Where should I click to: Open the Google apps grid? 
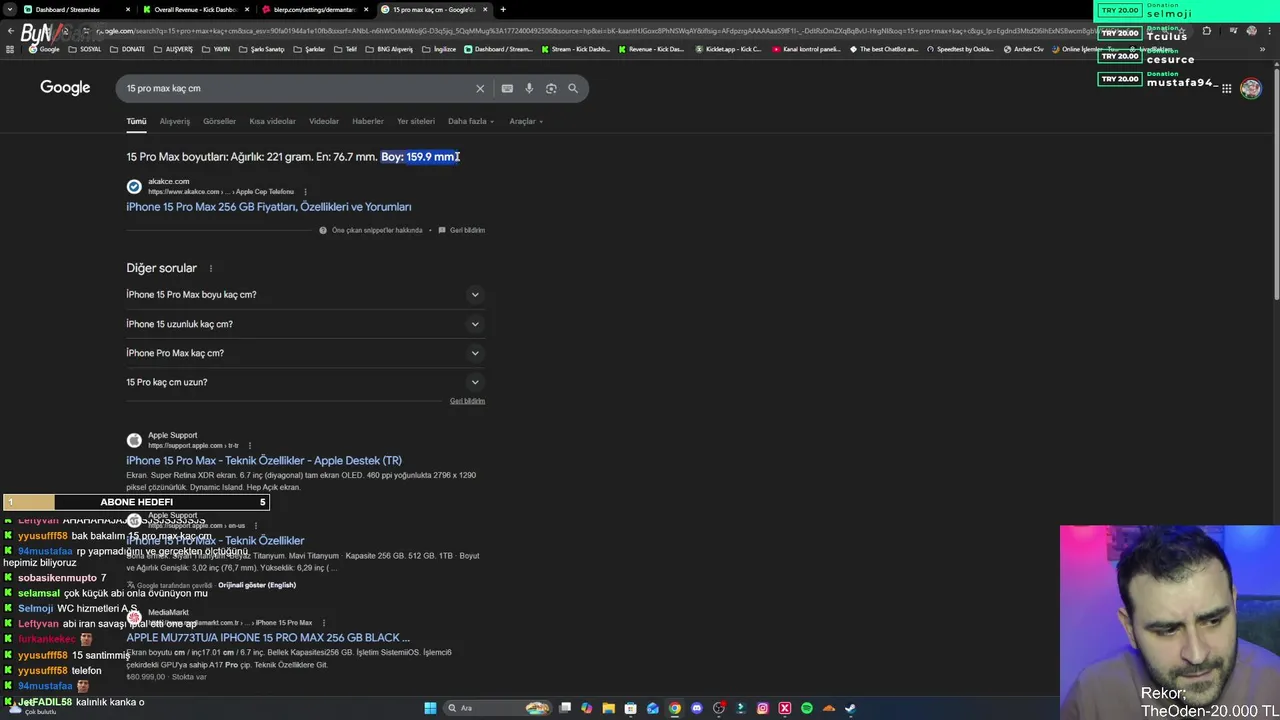click(x=1226, y=88)
